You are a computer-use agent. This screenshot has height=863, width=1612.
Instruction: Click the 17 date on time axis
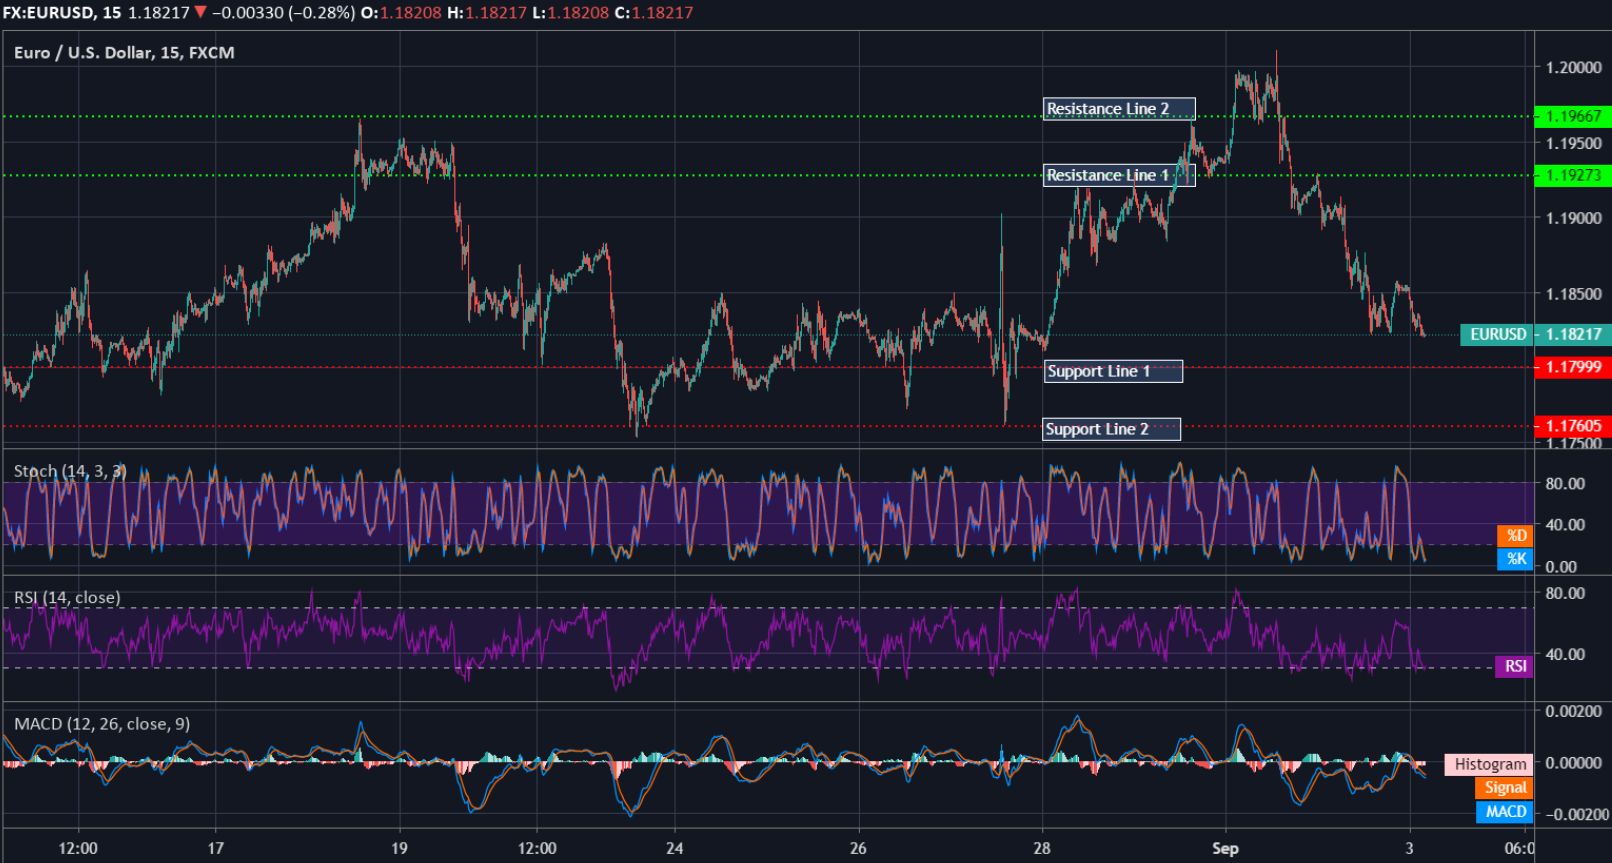(216, 848)
